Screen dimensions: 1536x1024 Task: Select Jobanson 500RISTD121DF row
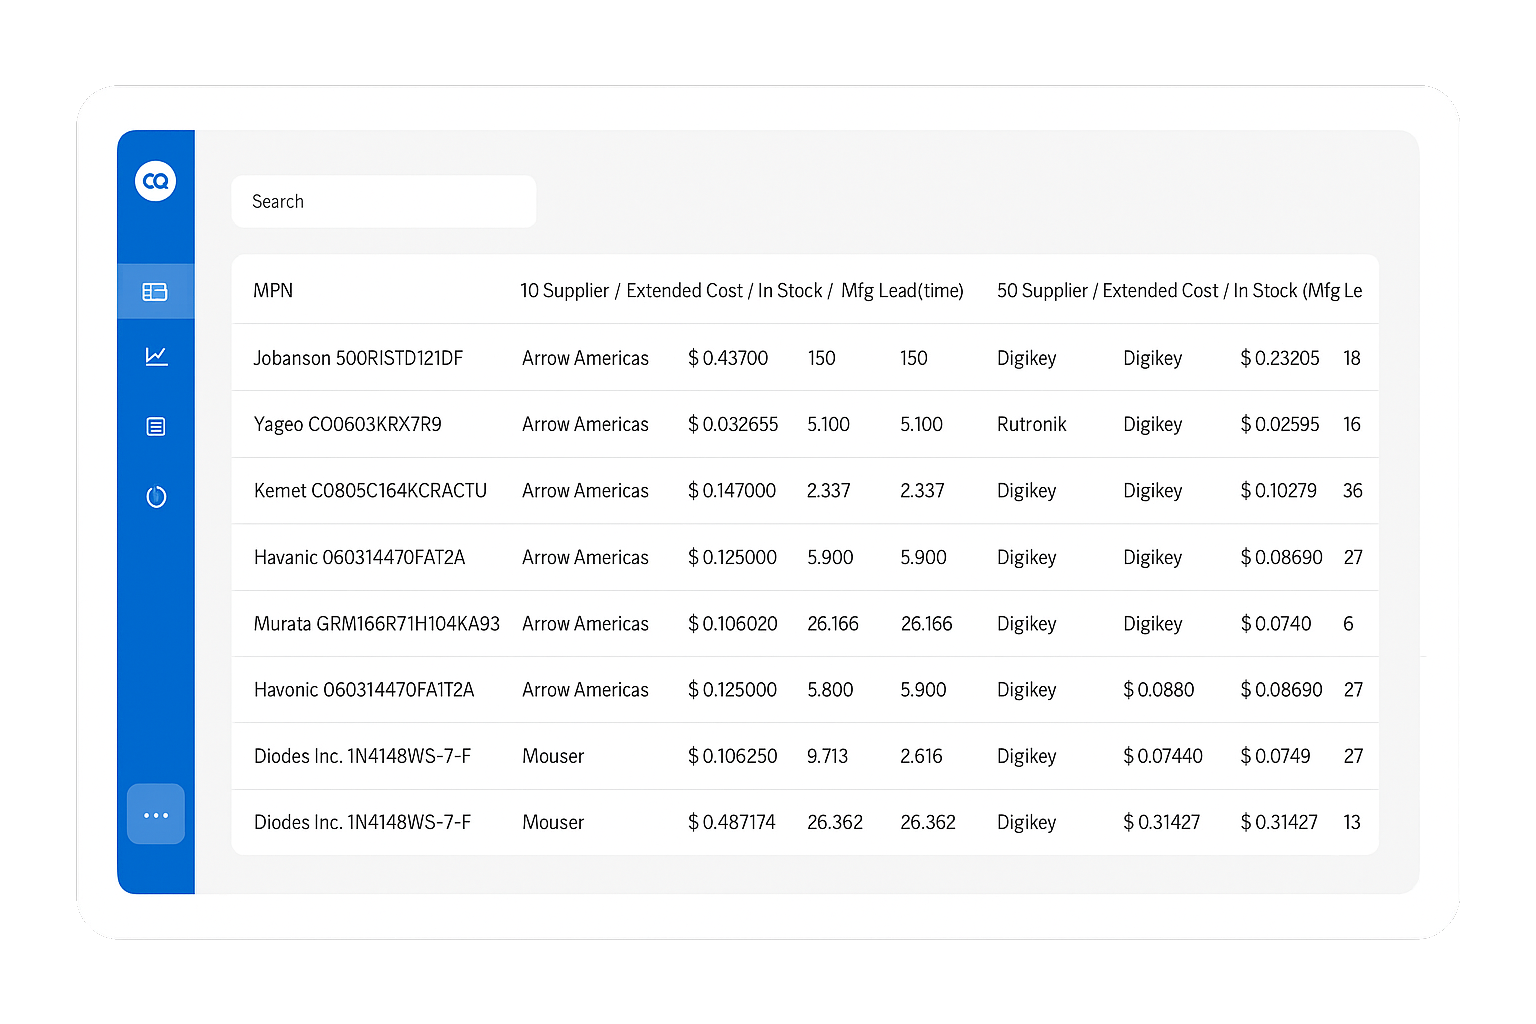(x=805, y=358)
